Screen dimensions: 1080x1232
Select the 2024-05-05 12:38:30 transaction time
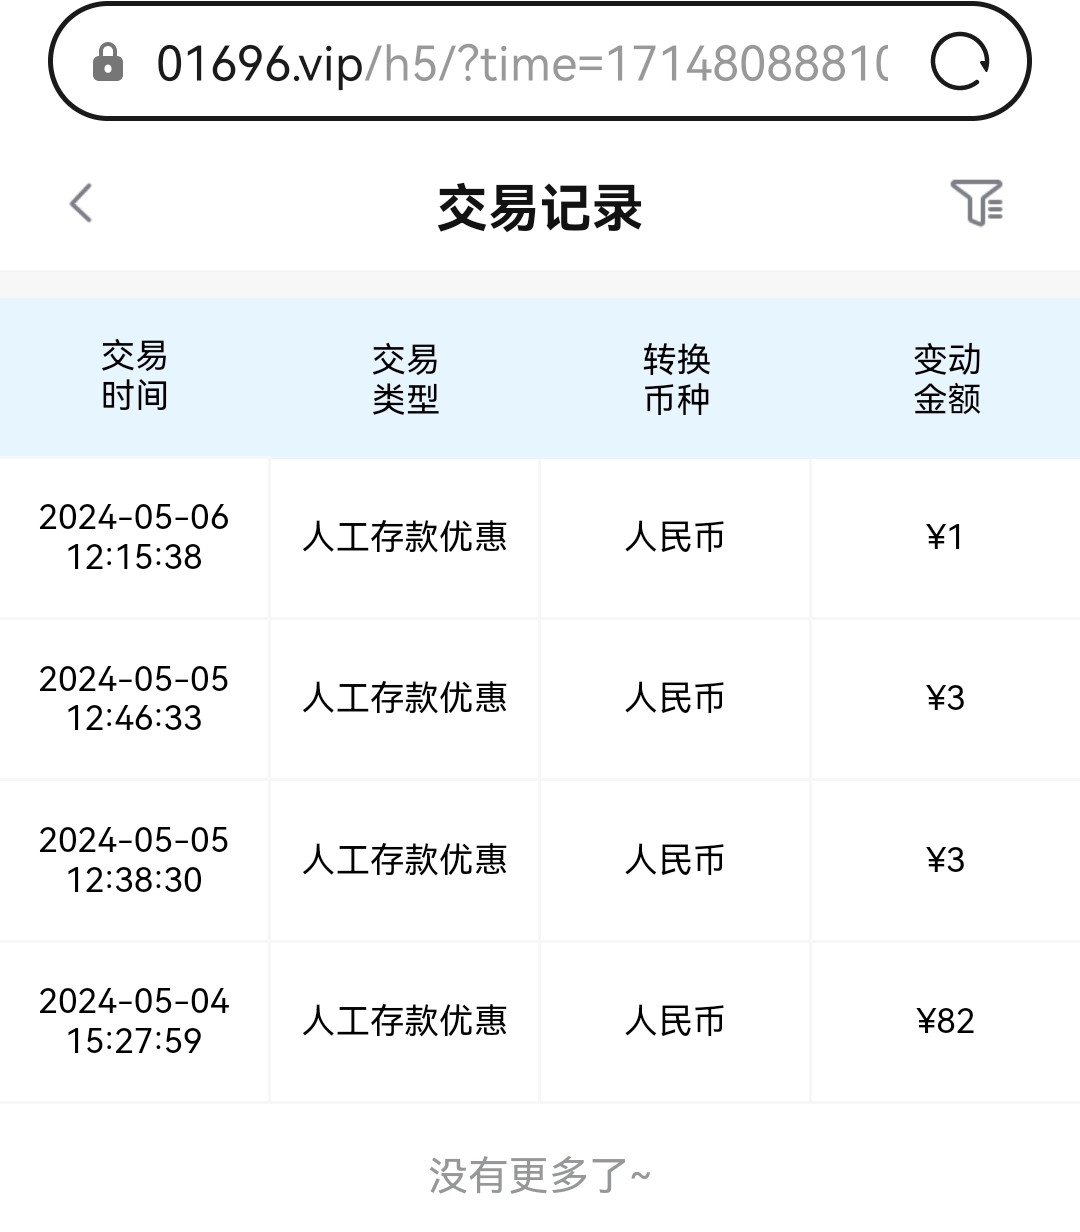(x=134, y=860)
